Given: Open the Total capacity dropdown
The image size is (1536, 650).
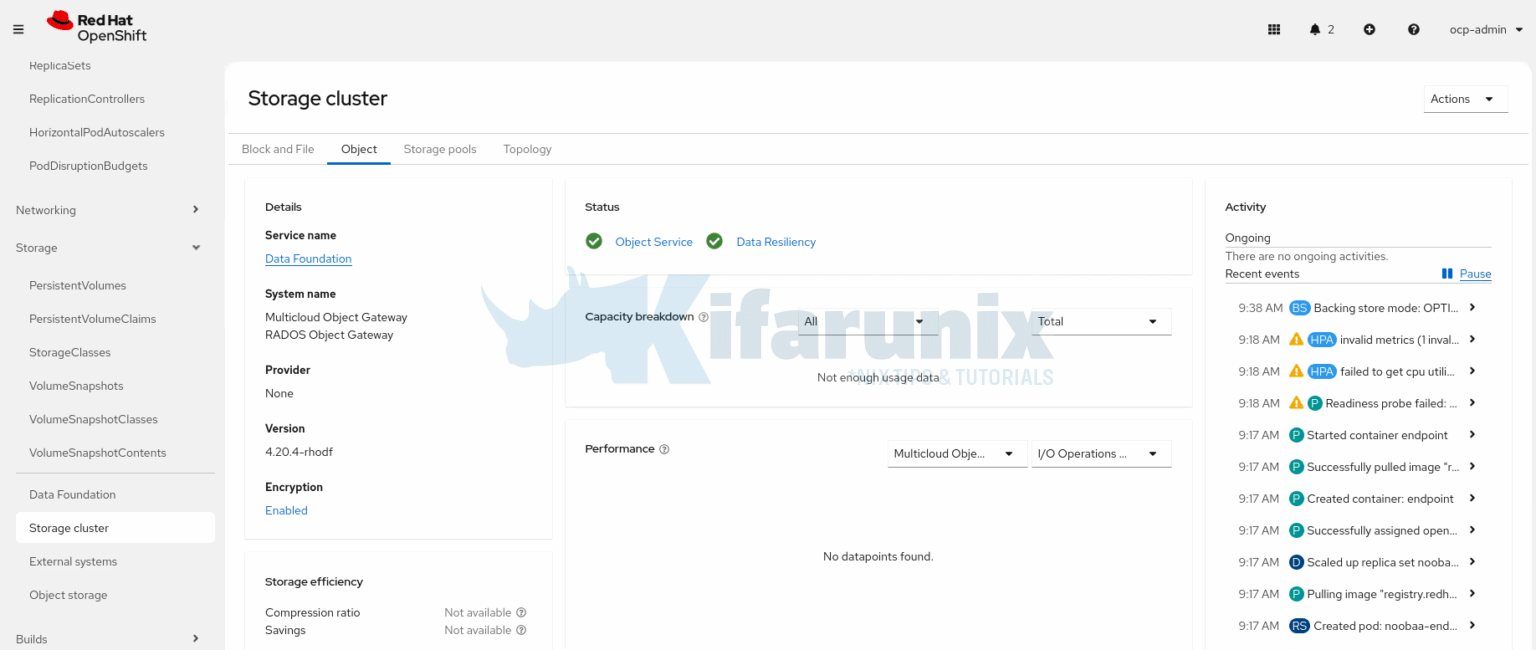Looking at the screenshot, I should click(x=1101, y=321).
